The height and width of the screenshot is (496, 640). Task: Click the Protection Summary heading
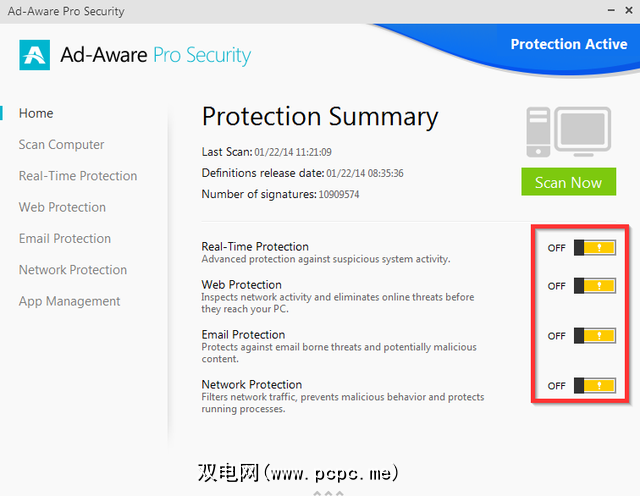pos(320,117)
